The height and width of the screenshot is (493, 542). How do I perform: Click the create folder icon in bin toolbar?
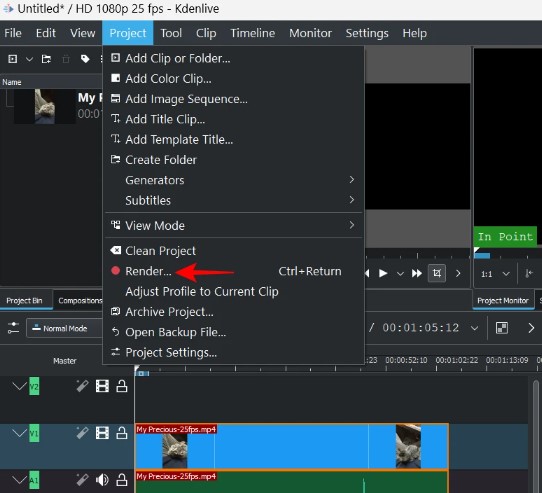tap(46, 59)
